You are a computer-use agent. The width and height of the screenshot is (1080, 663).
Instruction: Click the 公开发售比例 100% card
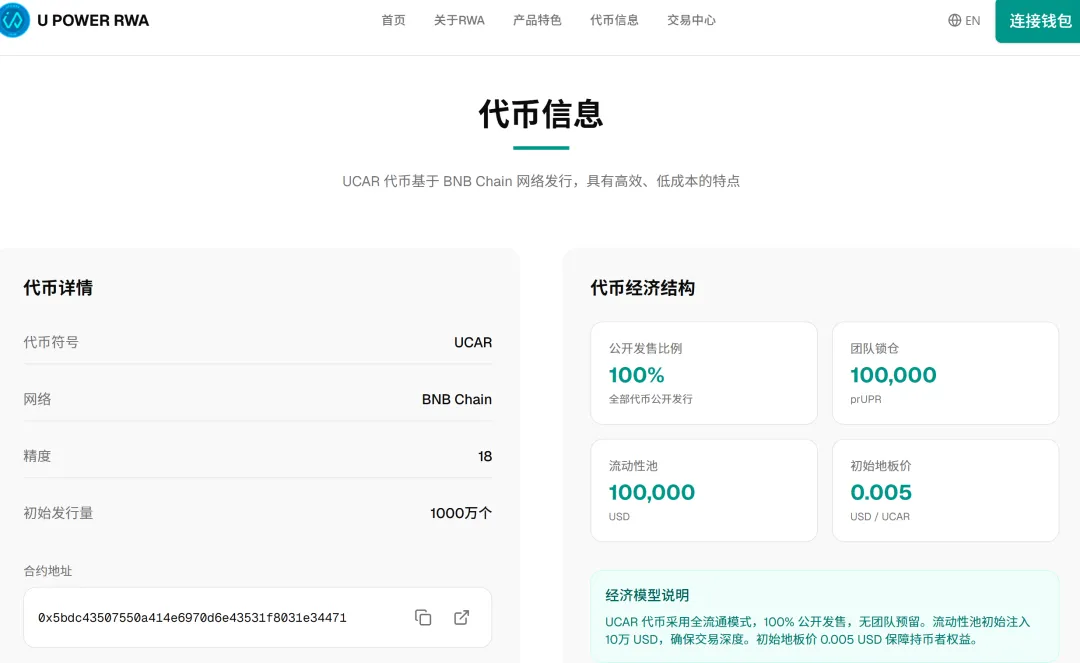click(704, 373)
